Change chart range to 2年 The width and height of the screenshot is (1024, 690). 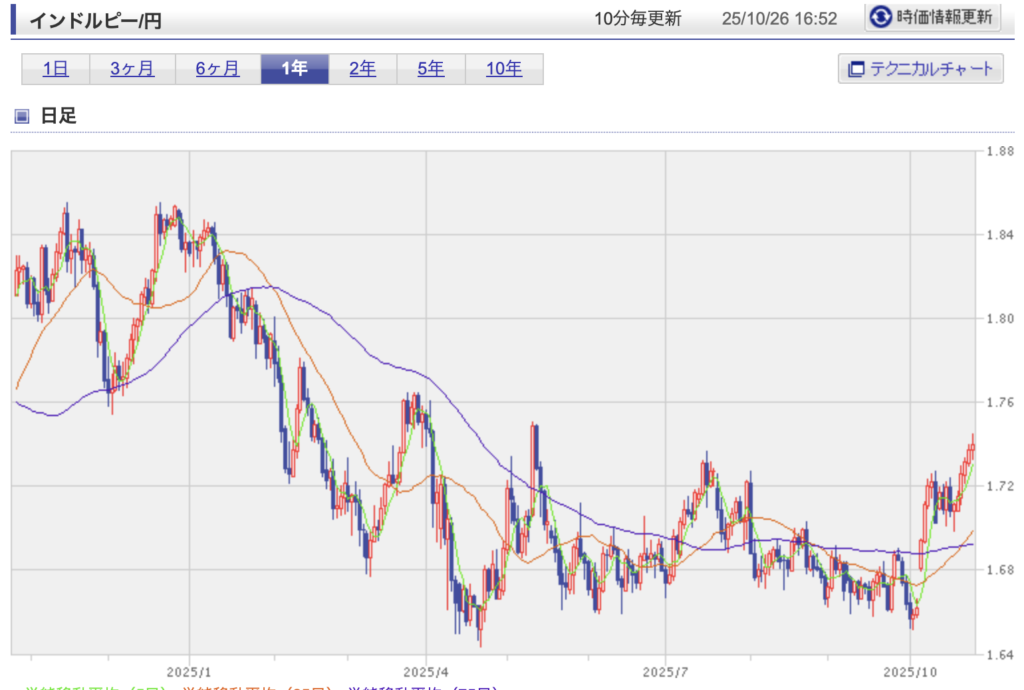[x=362, y=69]
